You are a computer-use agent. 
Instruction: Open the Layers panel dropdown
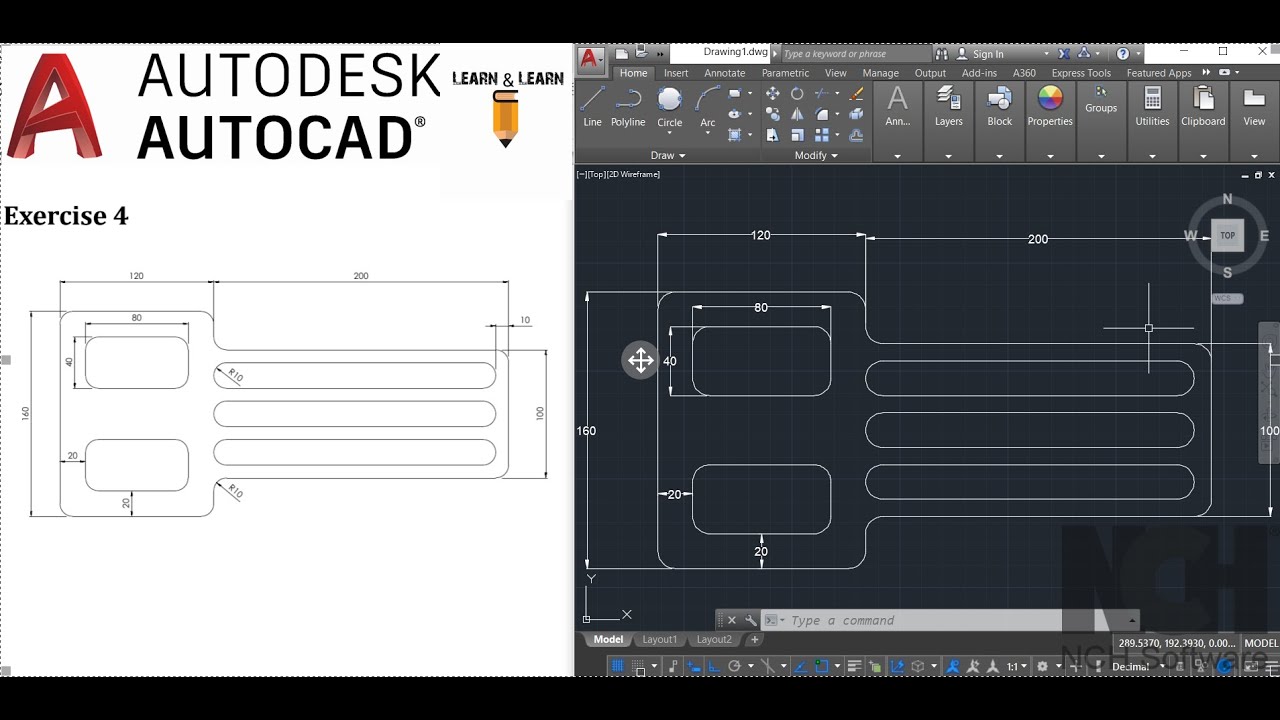948,156
